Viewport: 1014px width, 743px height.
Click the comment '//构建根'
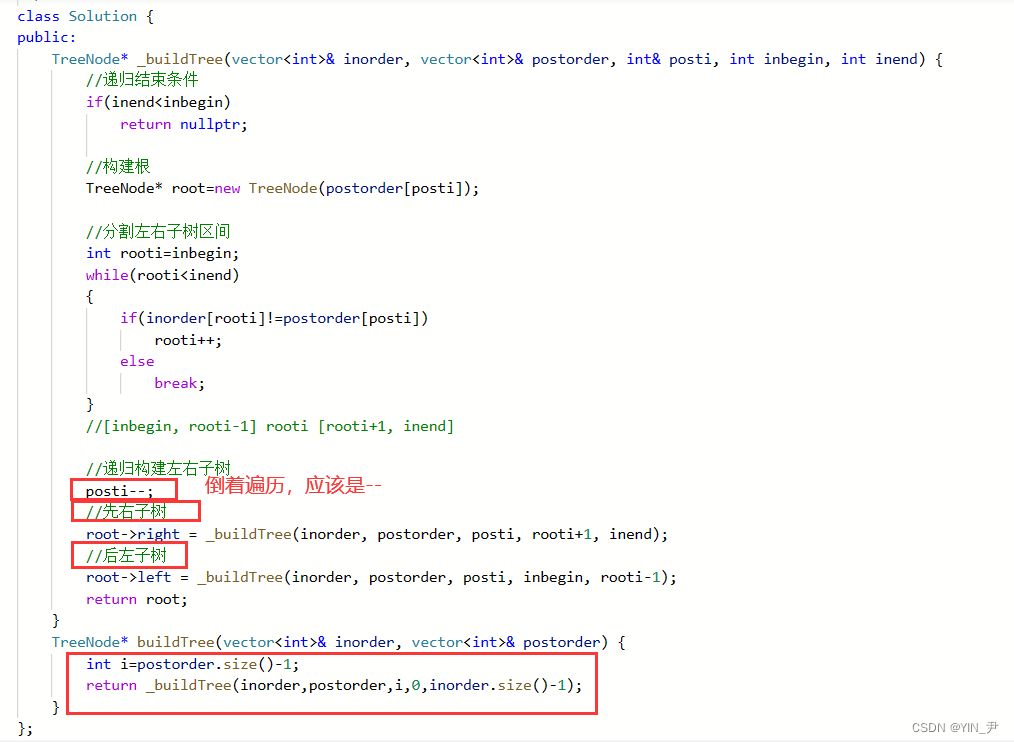pyautogui.click(x=118, y=167)
